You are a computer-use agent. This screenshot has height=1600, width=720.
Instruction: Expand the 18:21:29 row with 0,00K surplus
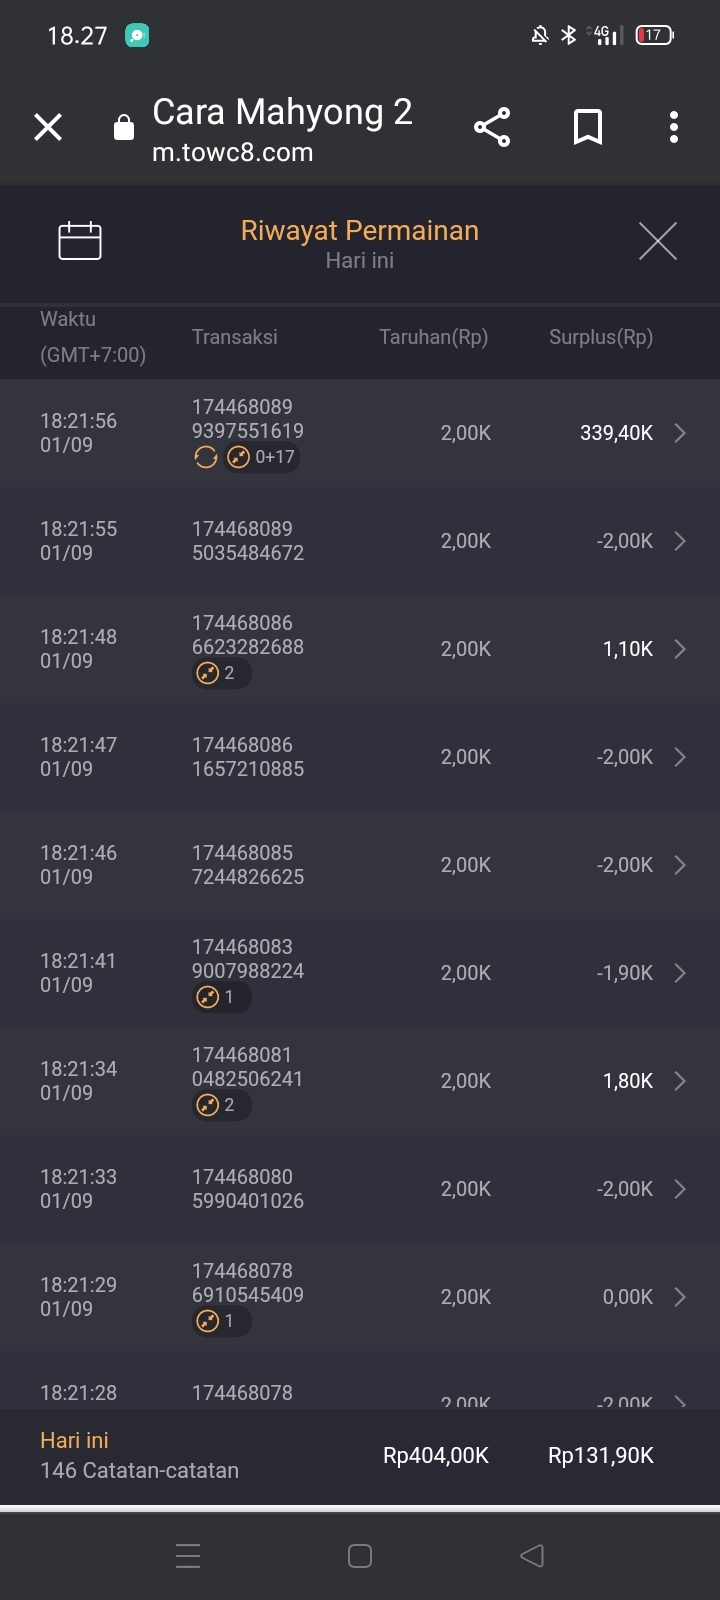pyautogui.click(x=680, y=1297)
